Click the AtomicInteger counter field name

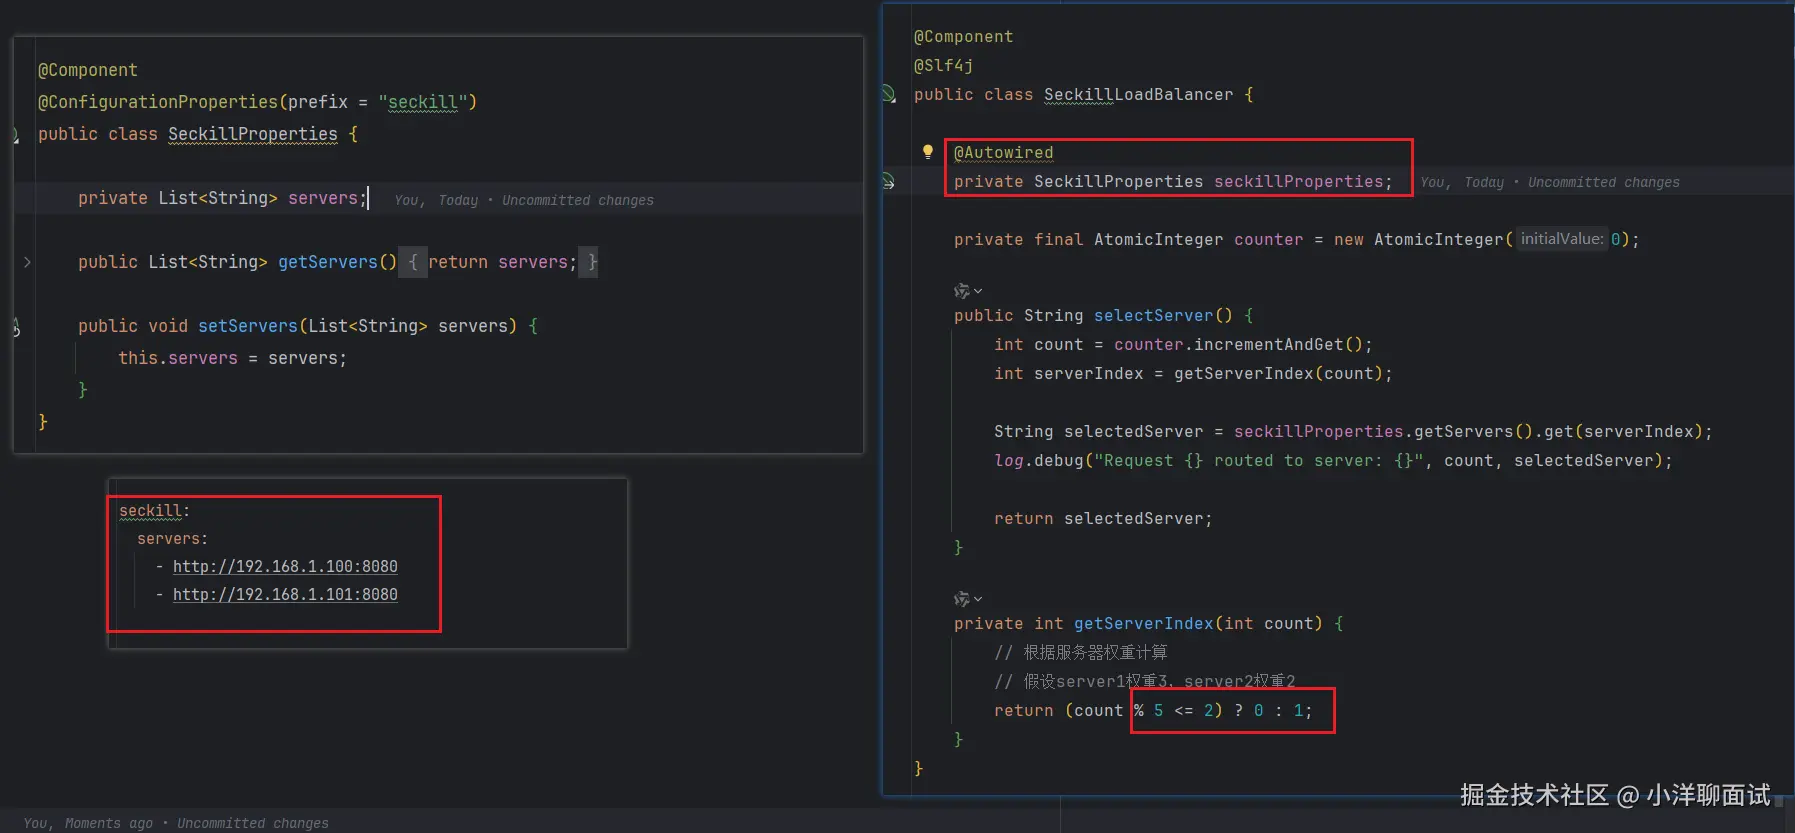click(x=1268, y=239)
